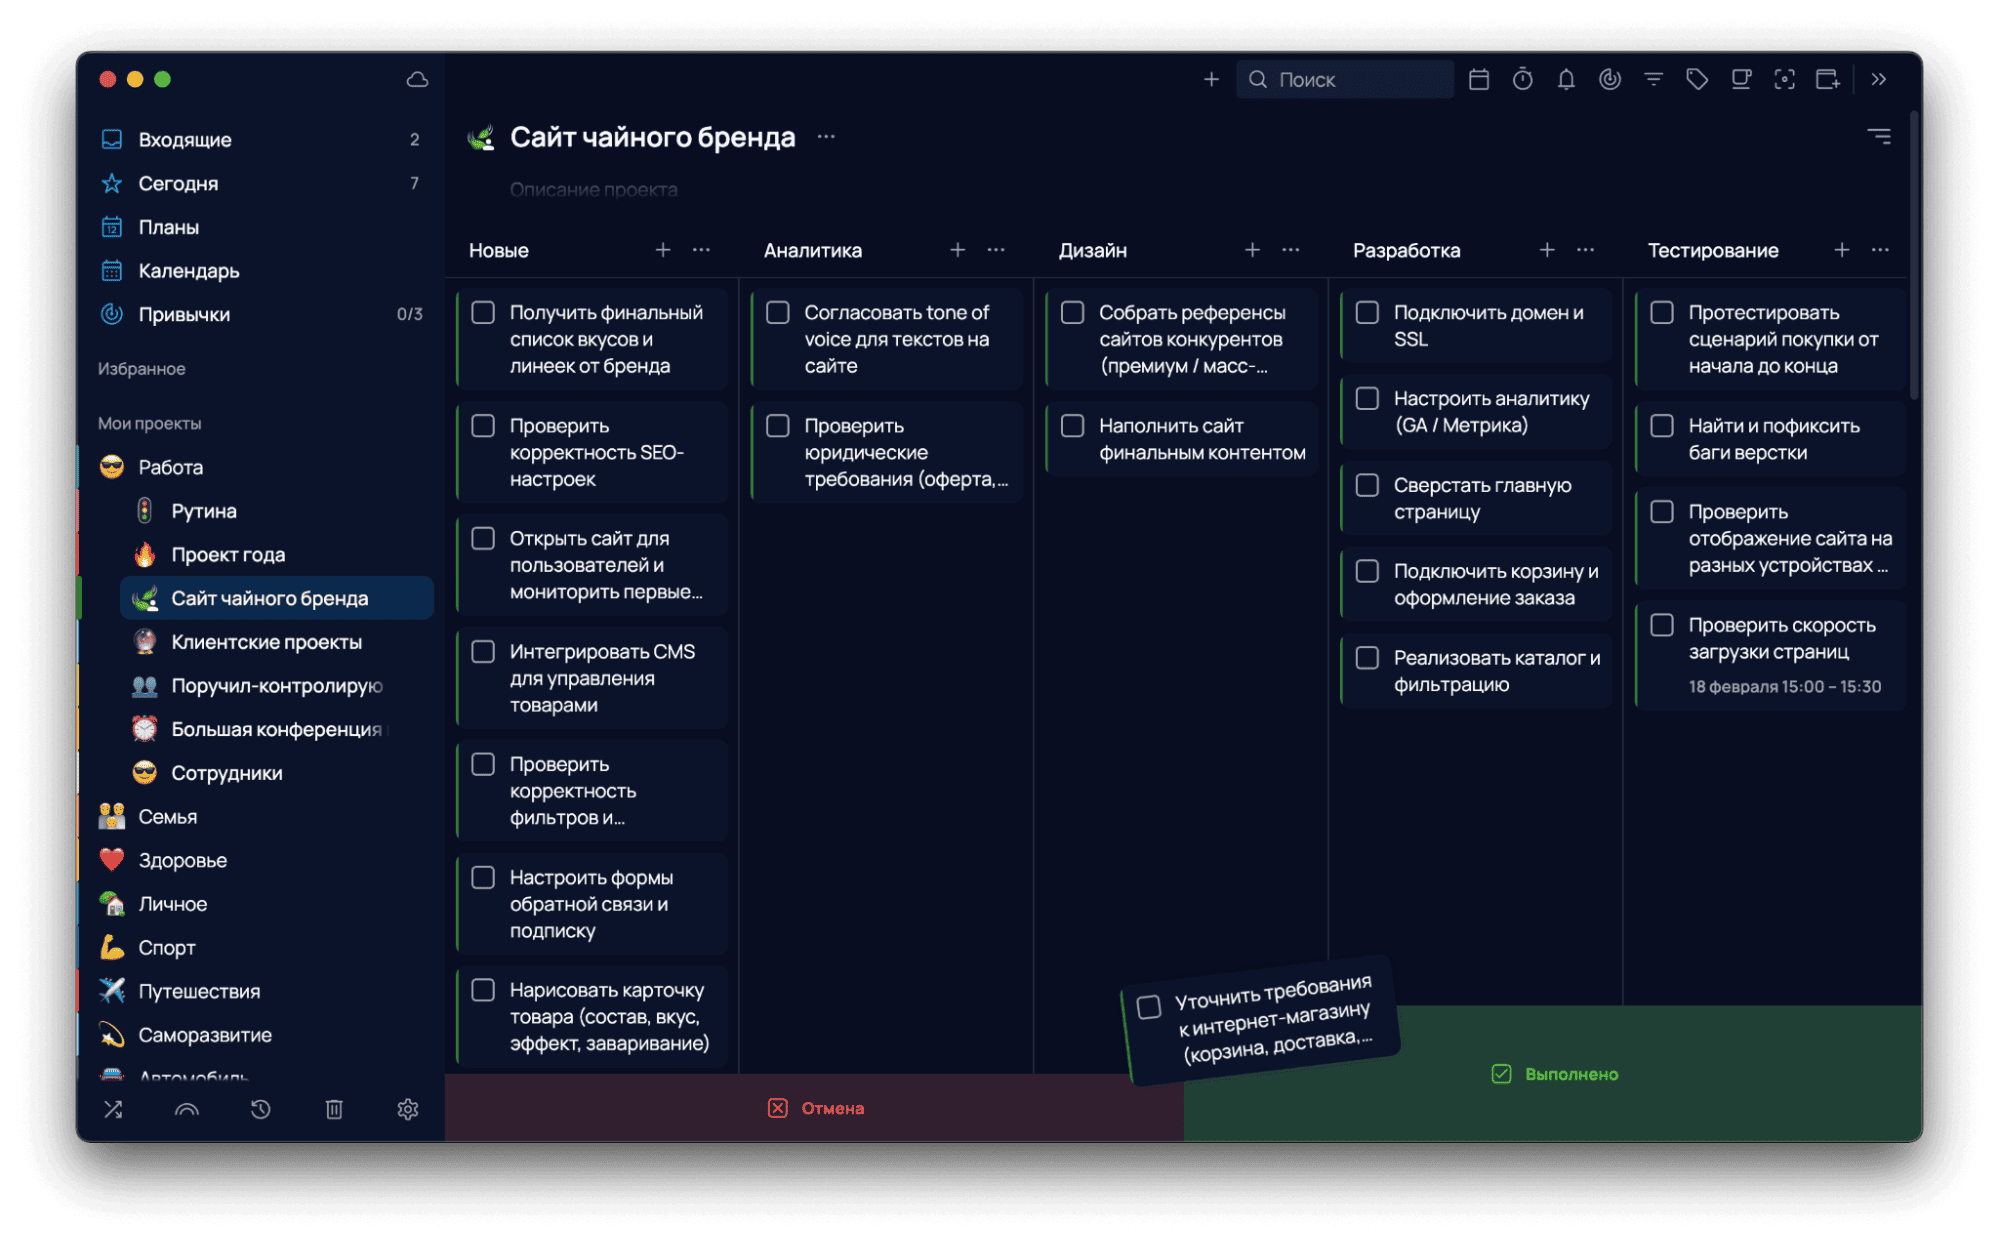Open the 'Новые' column options menu

point(701,250)
